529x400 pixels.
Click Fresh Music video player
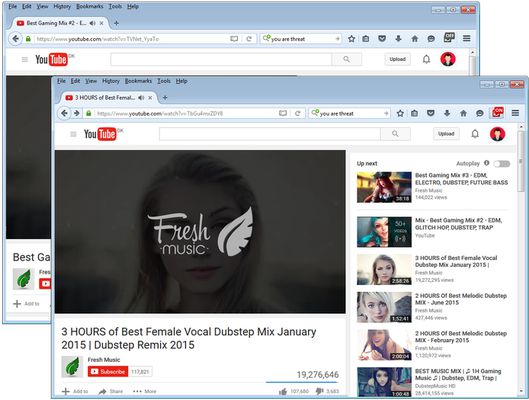(200, 232)
